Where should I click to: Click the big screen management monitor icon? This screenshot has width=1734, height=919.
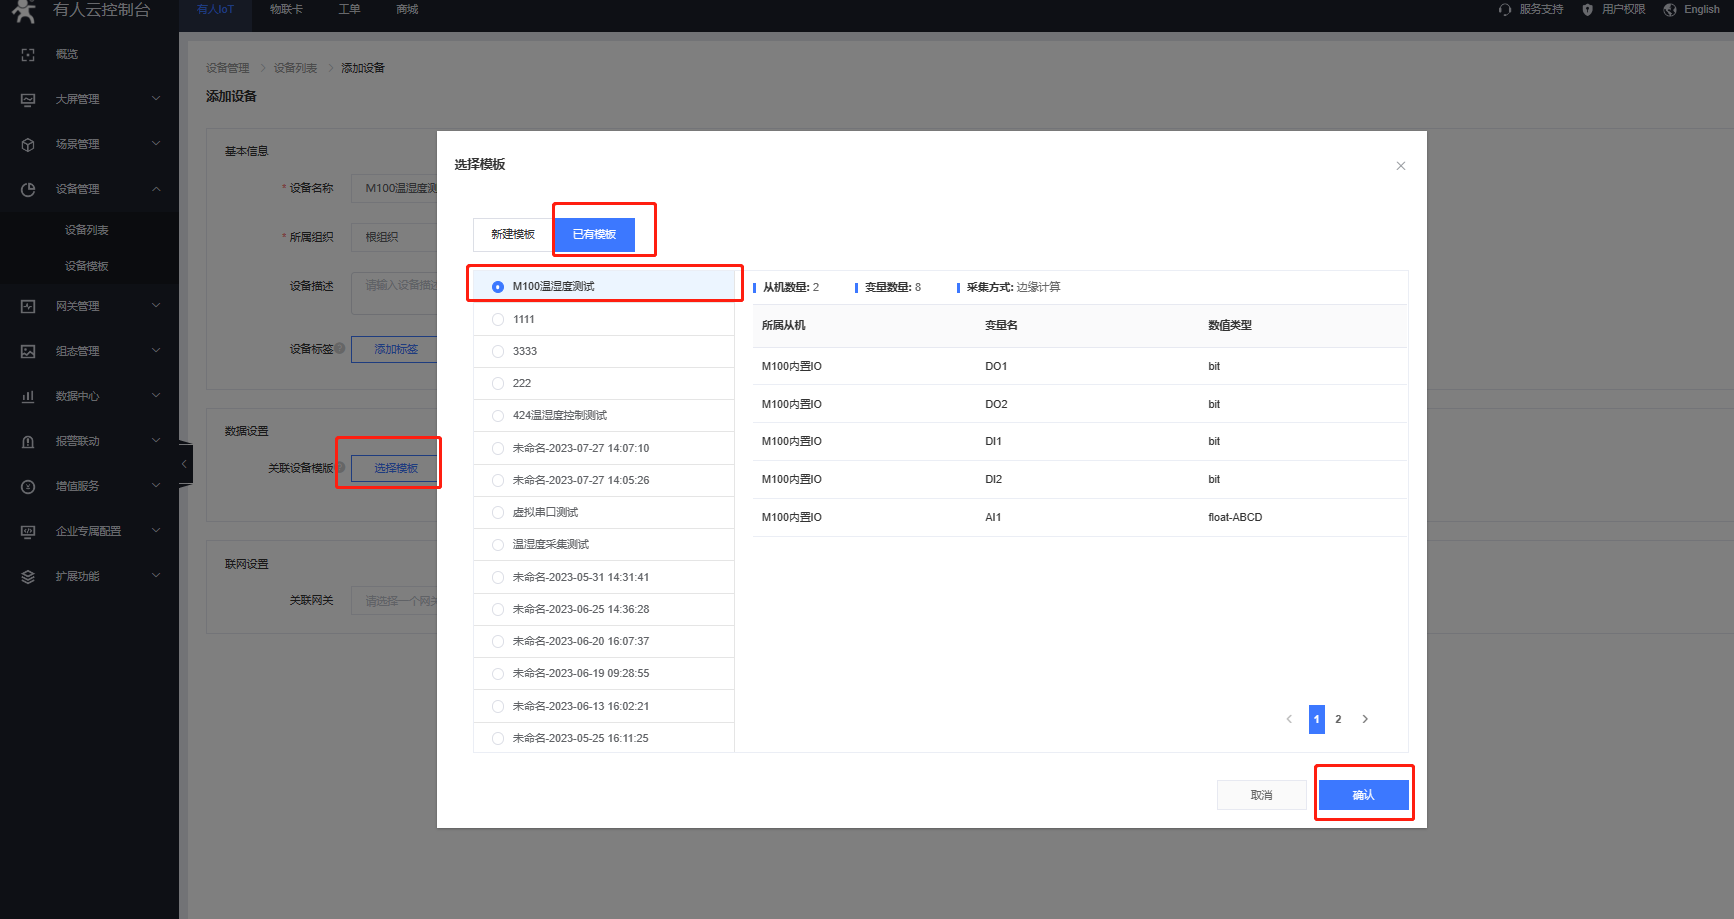click(28, 100)
